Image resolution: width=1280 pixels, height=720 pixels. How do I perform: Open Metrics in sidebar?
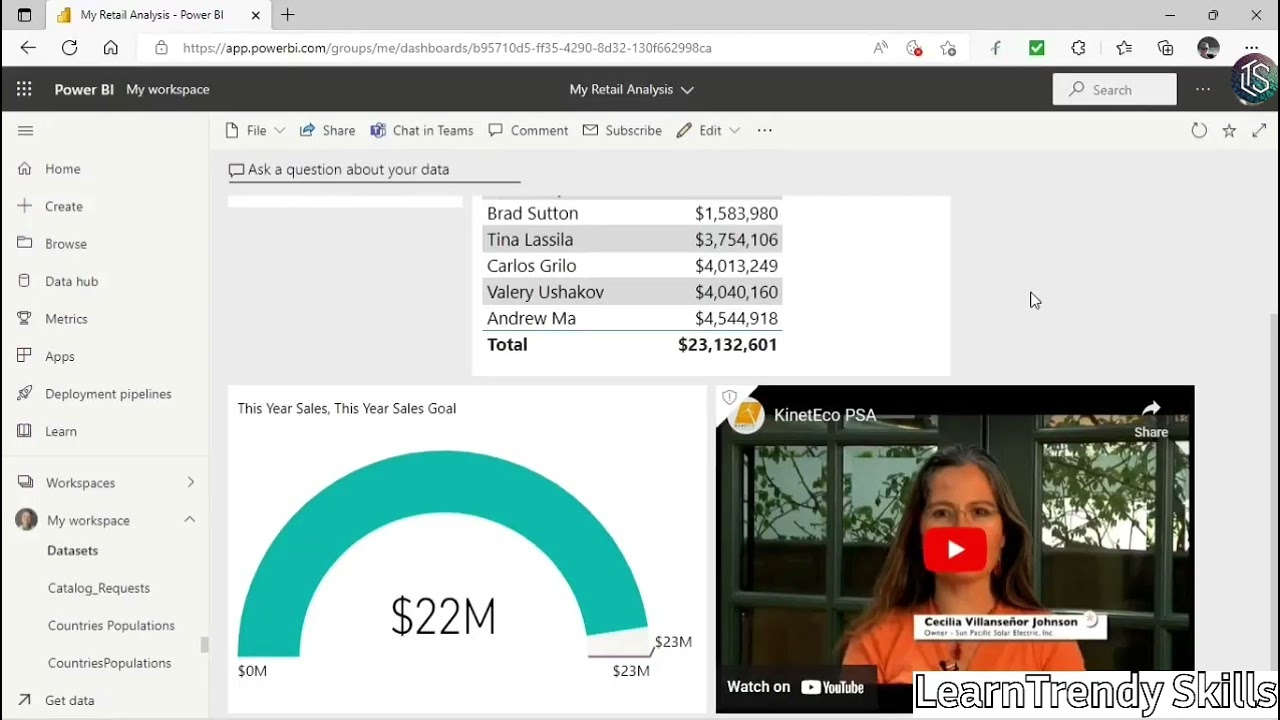click(x=66, y=319)
